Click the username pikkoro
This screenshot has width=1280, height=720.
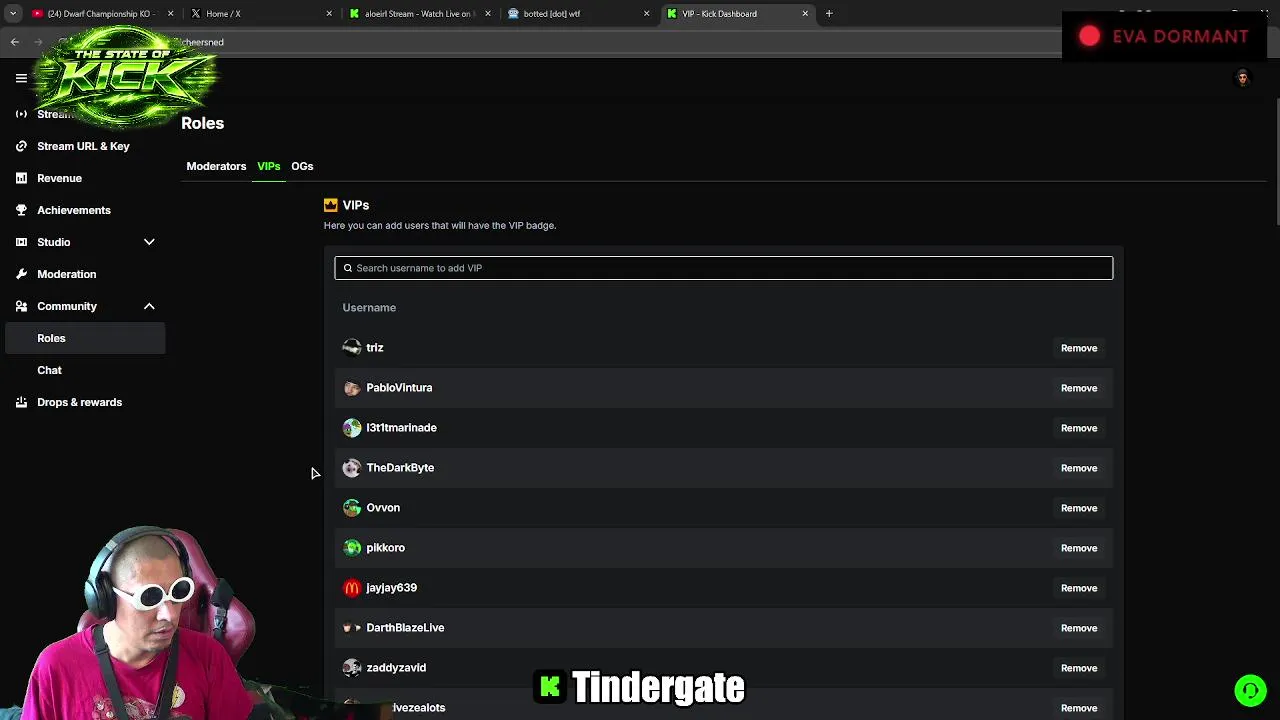[x=385, y=547]
